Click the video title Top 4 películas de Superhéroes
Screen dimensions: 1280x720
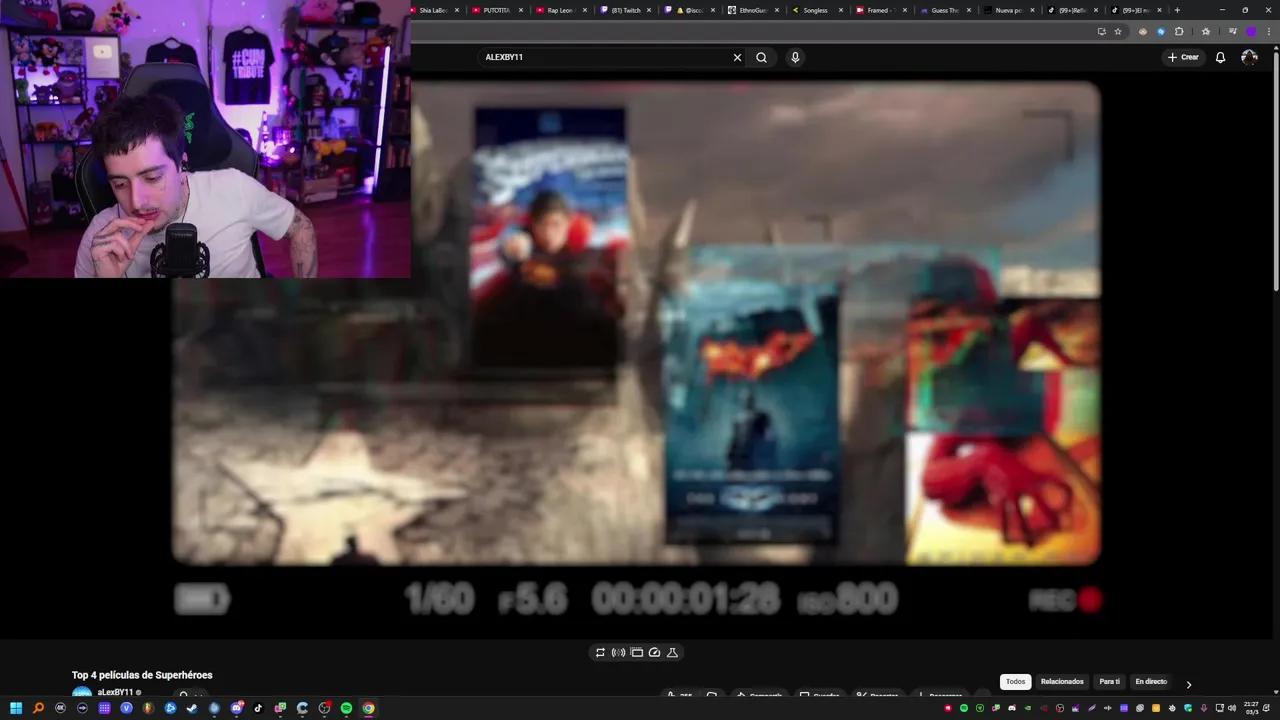[x=142, y=675]
